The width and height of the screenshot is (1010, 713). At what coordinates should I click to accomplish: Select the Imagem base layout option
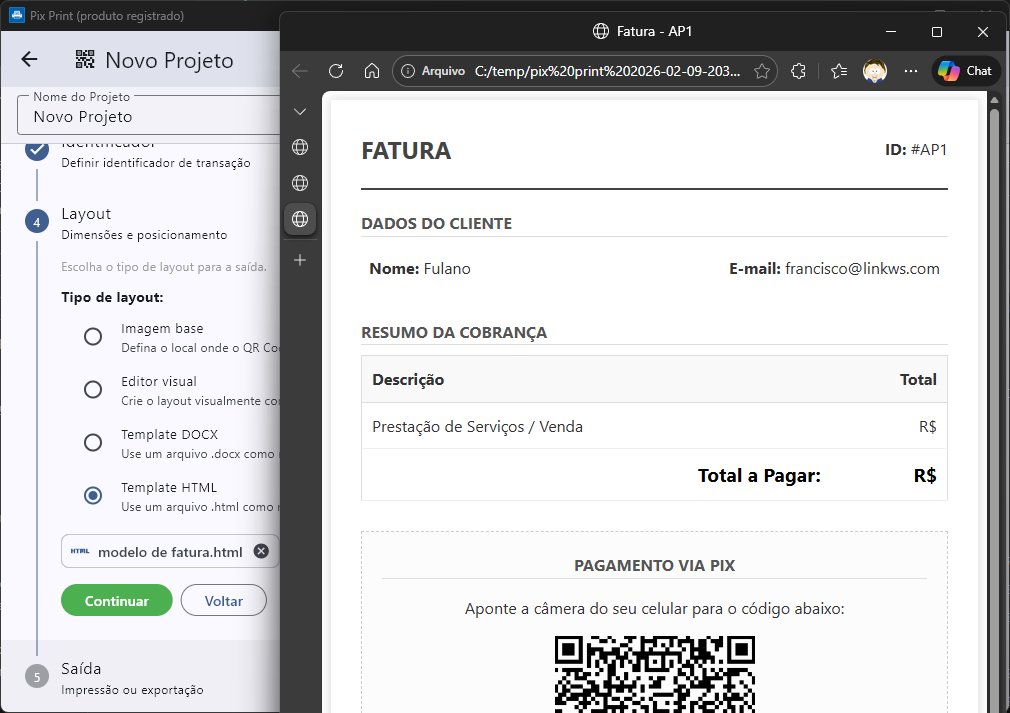pyautogui.click(x=93, y=336)
